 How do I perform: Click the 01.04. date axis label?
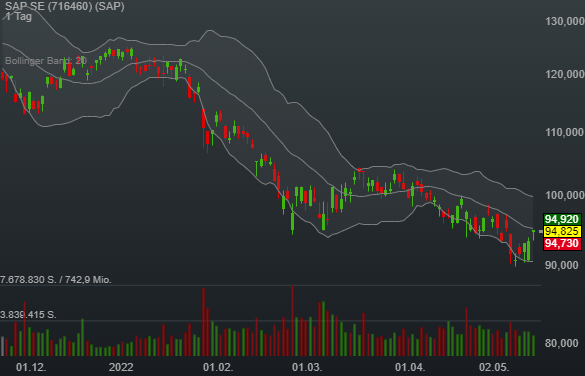[410, 367]
